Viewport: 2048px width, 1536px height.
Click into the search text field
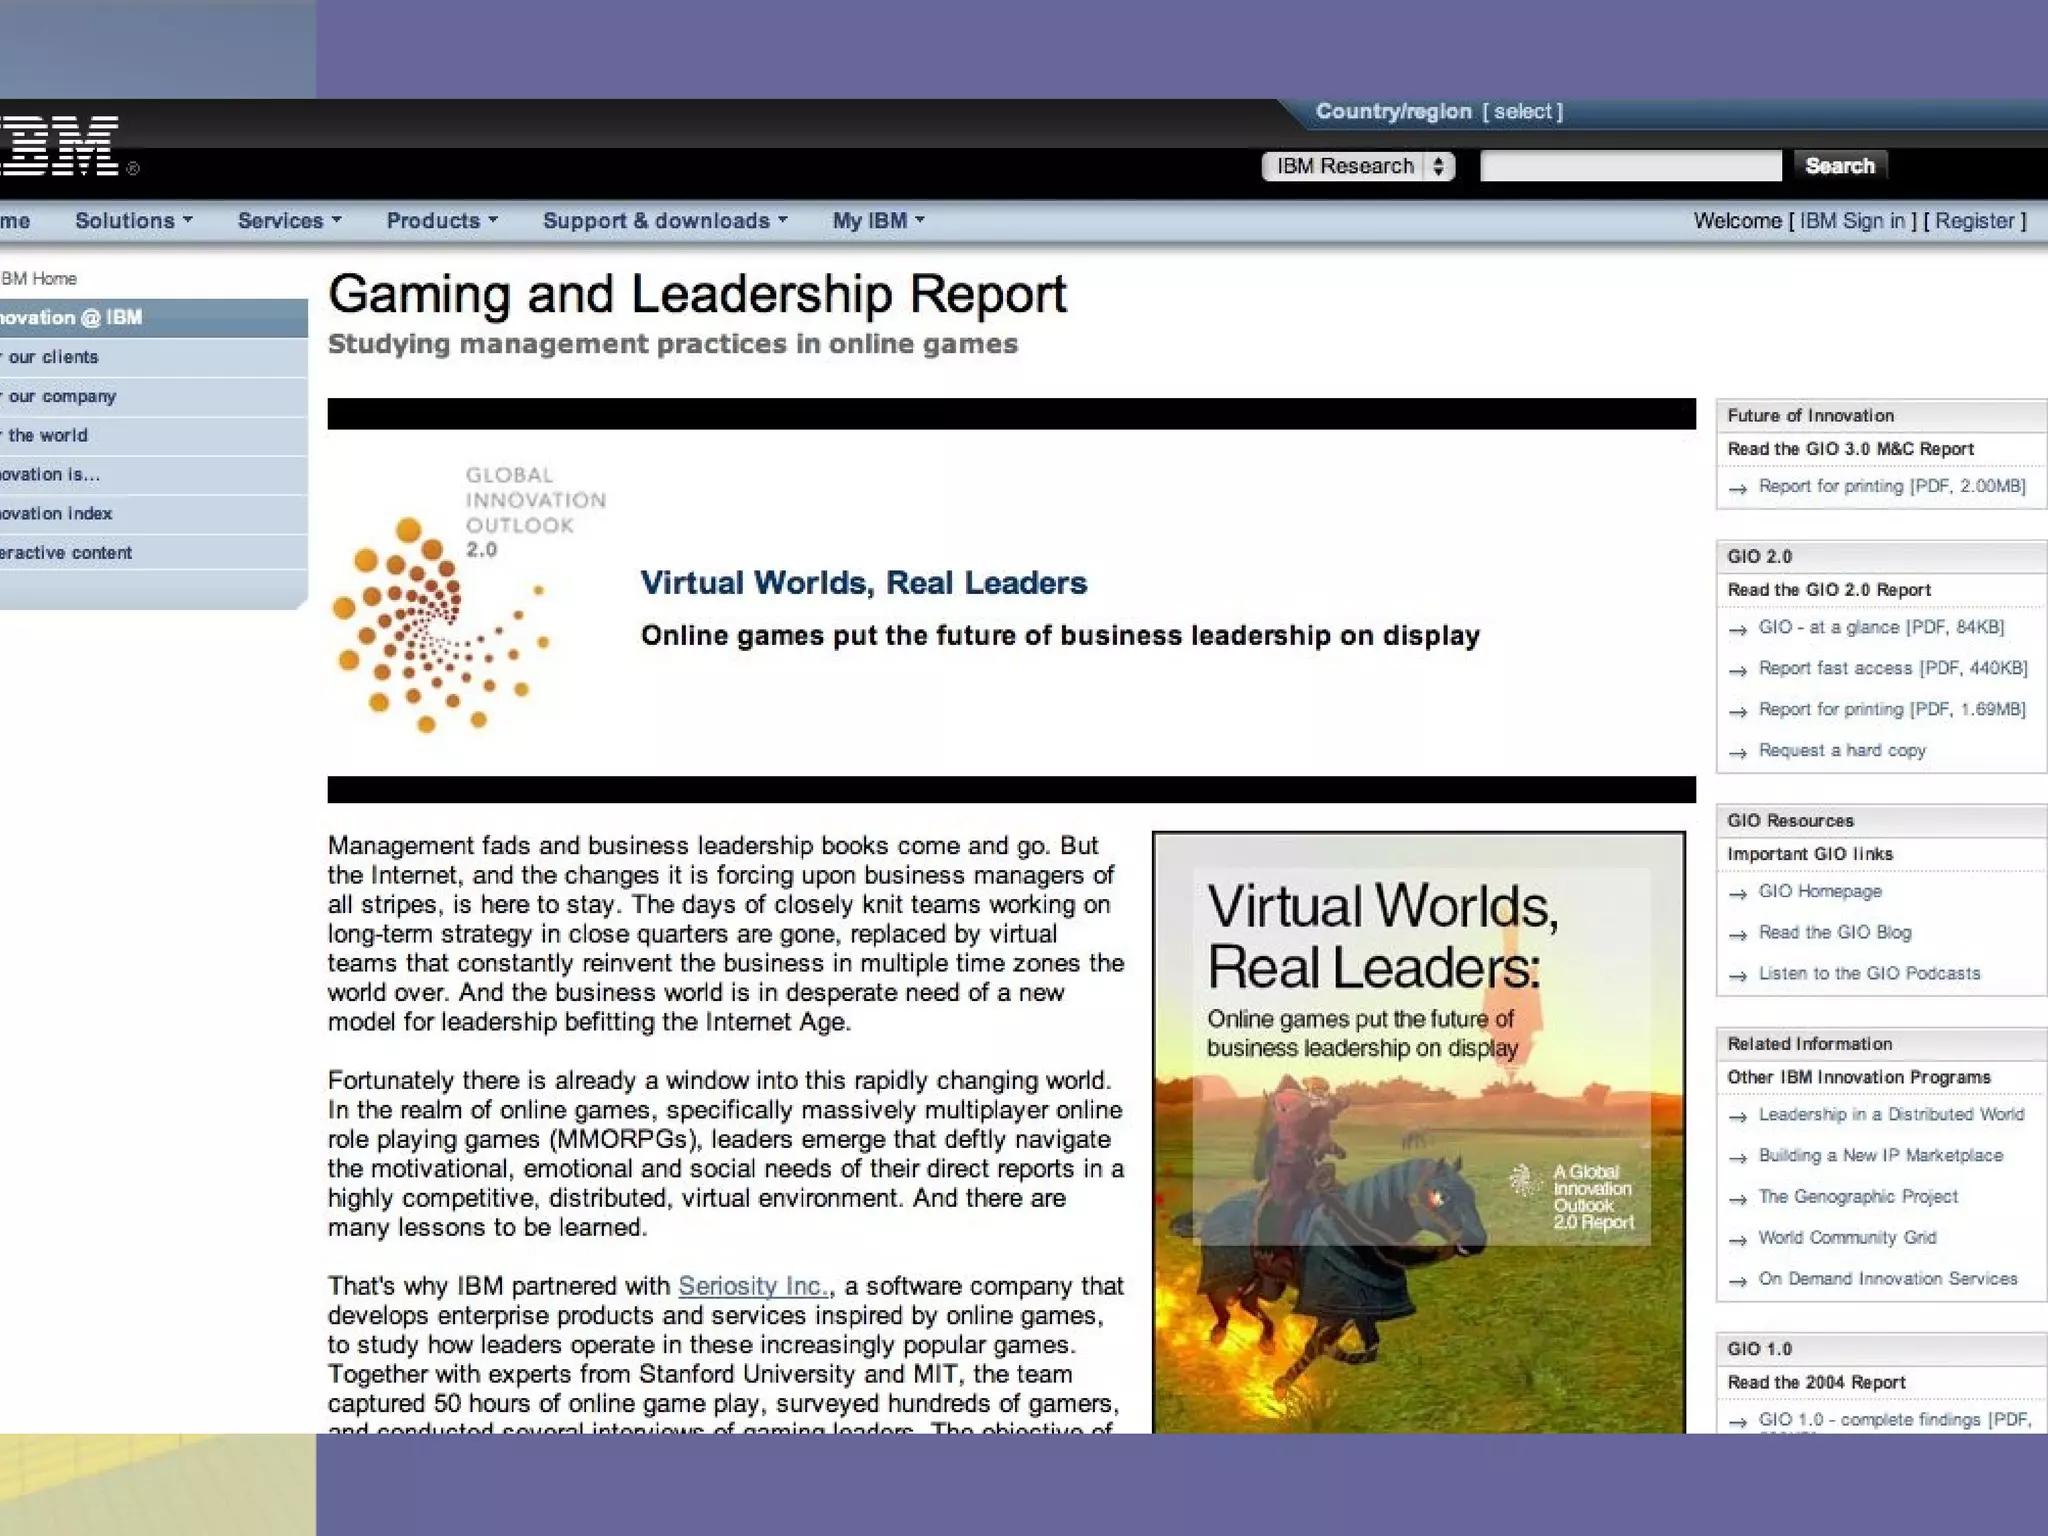click(x=1630, y=166)
